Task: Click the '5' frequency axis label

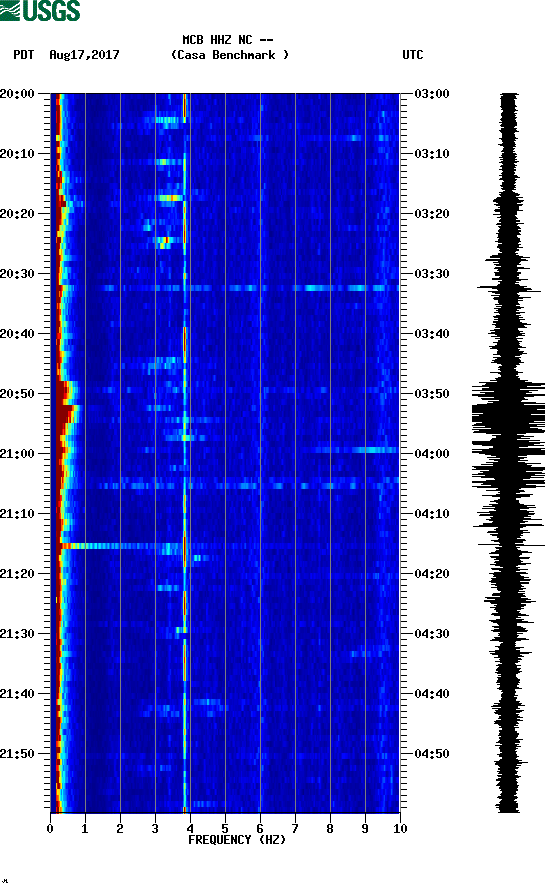Action: coord(225,829)
